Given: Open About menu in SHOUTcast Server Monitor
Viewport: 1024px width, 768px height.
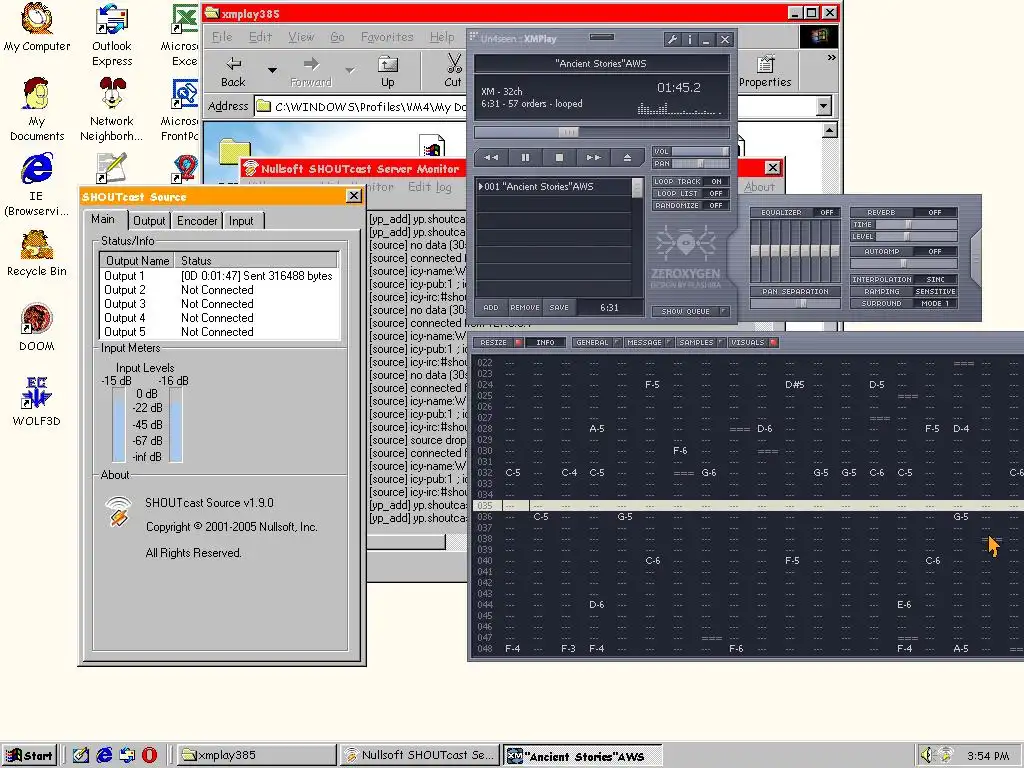Looking at the screenshot, I should [x=760, y=187].
